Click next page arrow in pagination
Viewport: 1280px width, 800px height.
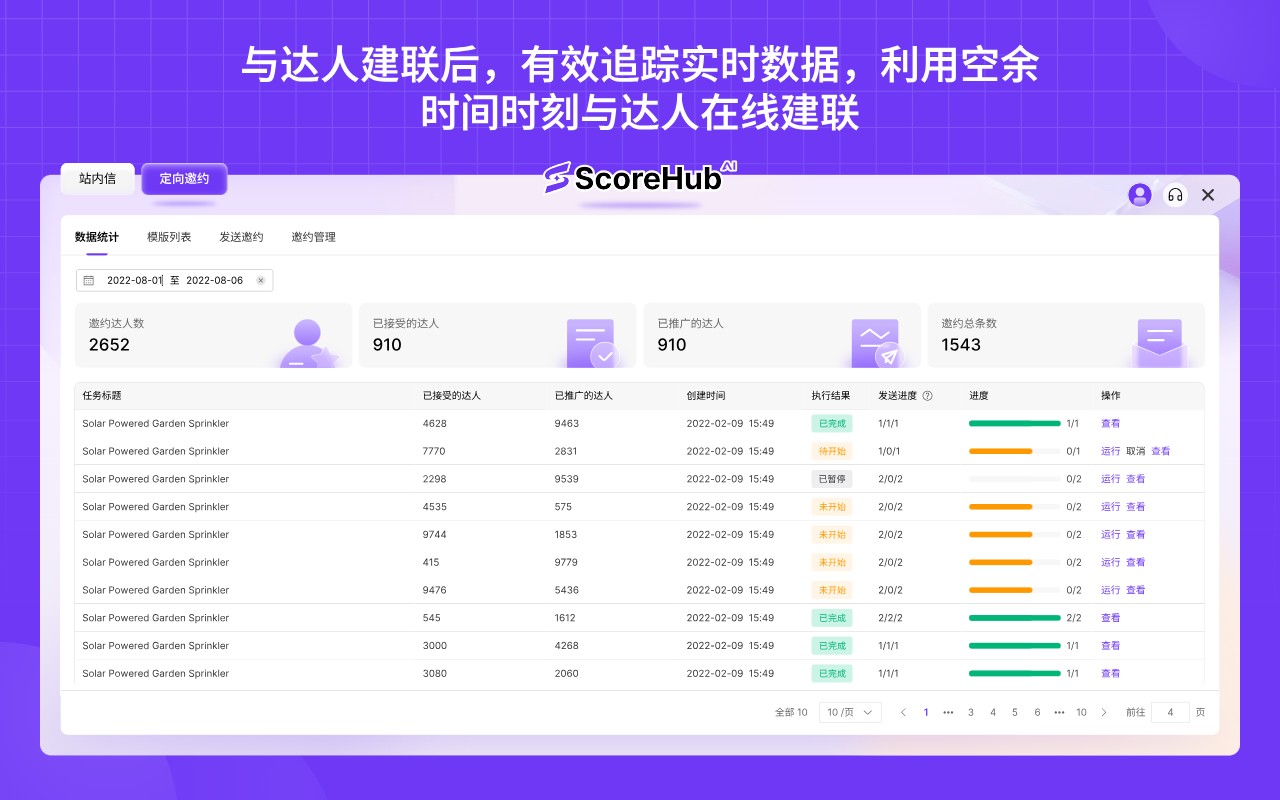pyautogui.click(x=1103, y=712)
